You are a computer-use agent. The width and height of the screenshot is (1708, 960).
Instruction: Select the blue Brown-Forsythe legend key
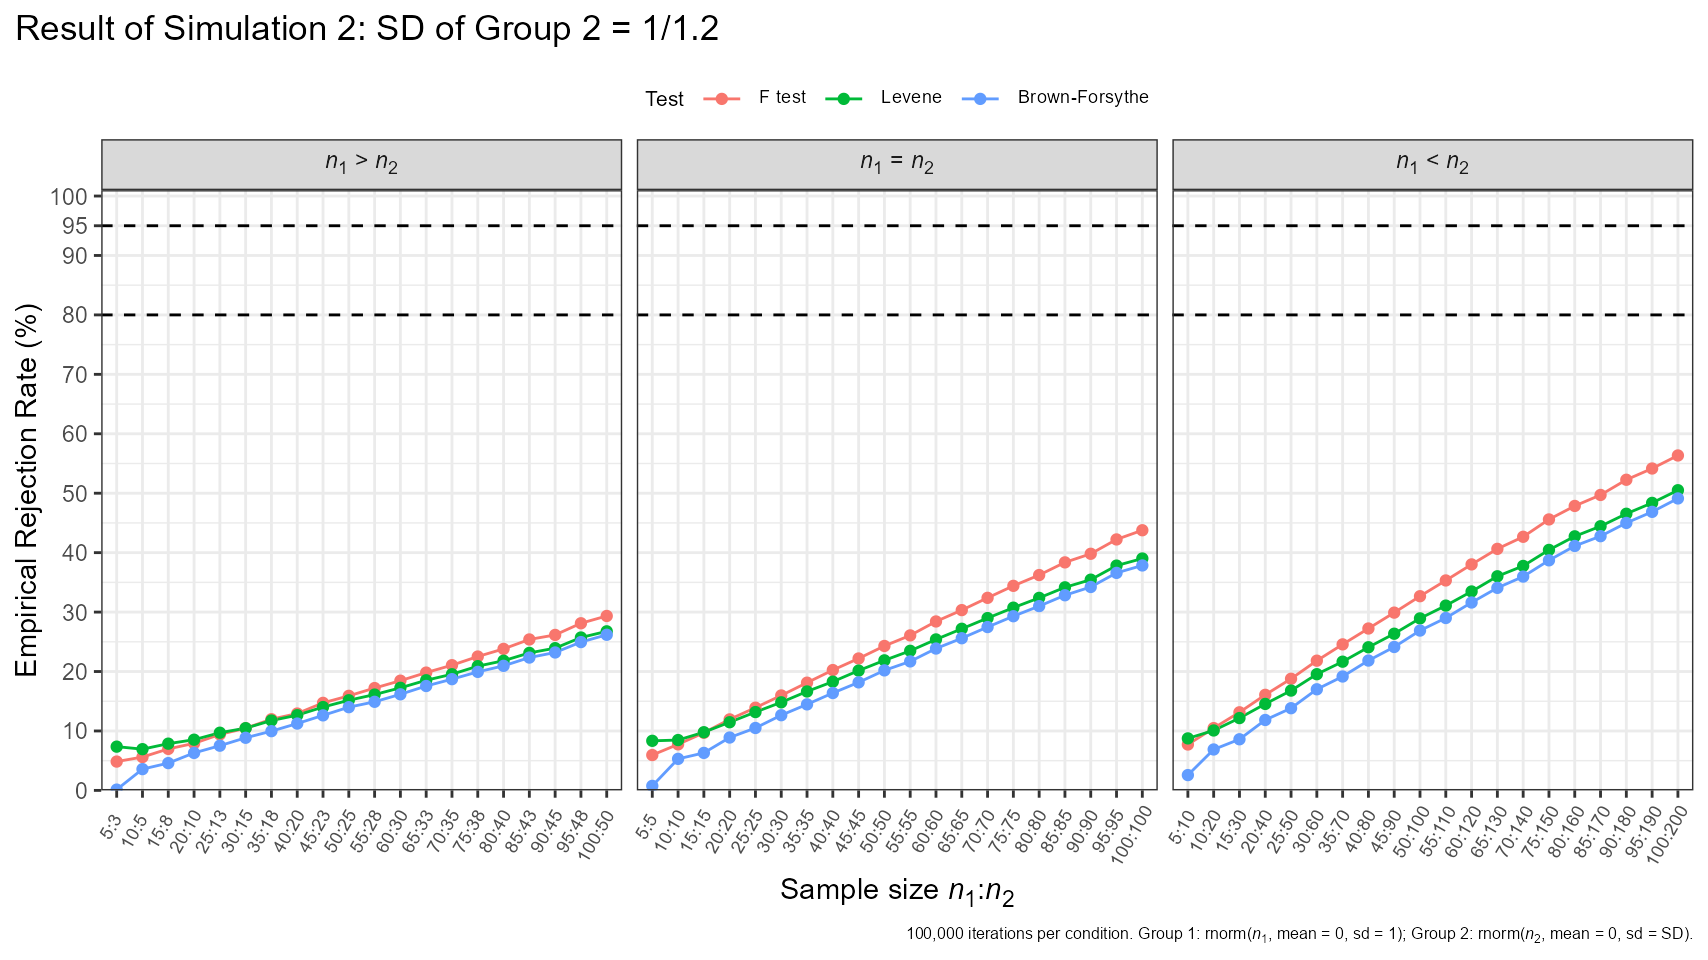pos(981,98)
